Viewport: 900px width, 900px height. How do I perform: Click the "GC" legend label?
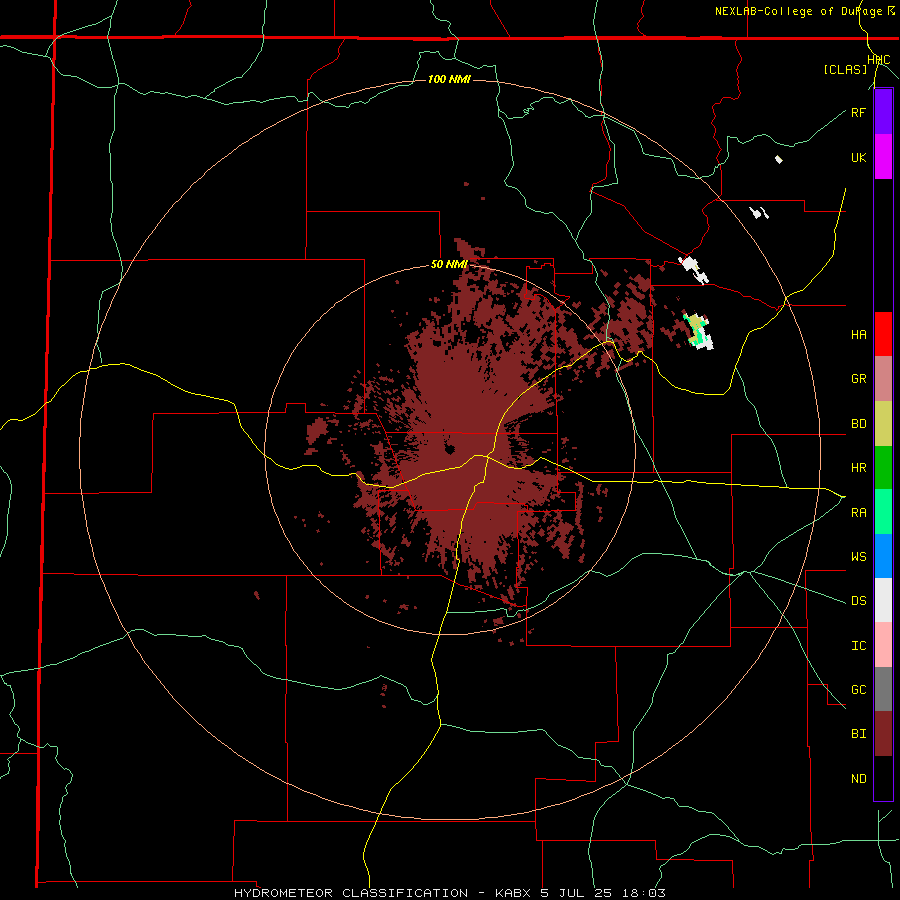click(858, 690)
